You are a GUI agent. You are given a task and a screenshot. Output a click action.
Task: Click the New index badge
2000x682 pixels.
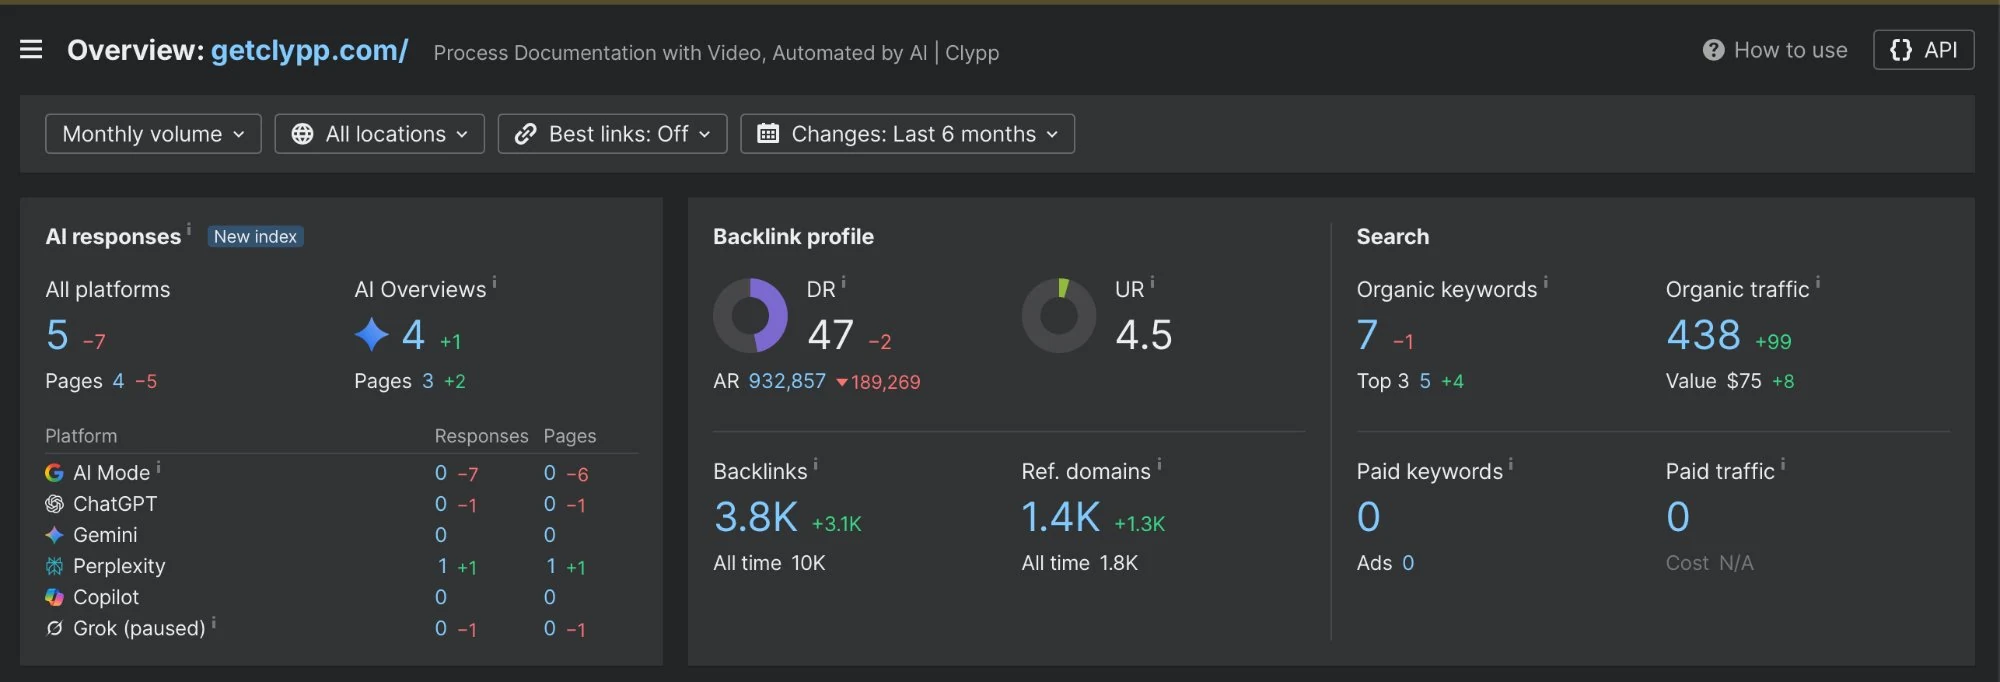click(255, 237)
